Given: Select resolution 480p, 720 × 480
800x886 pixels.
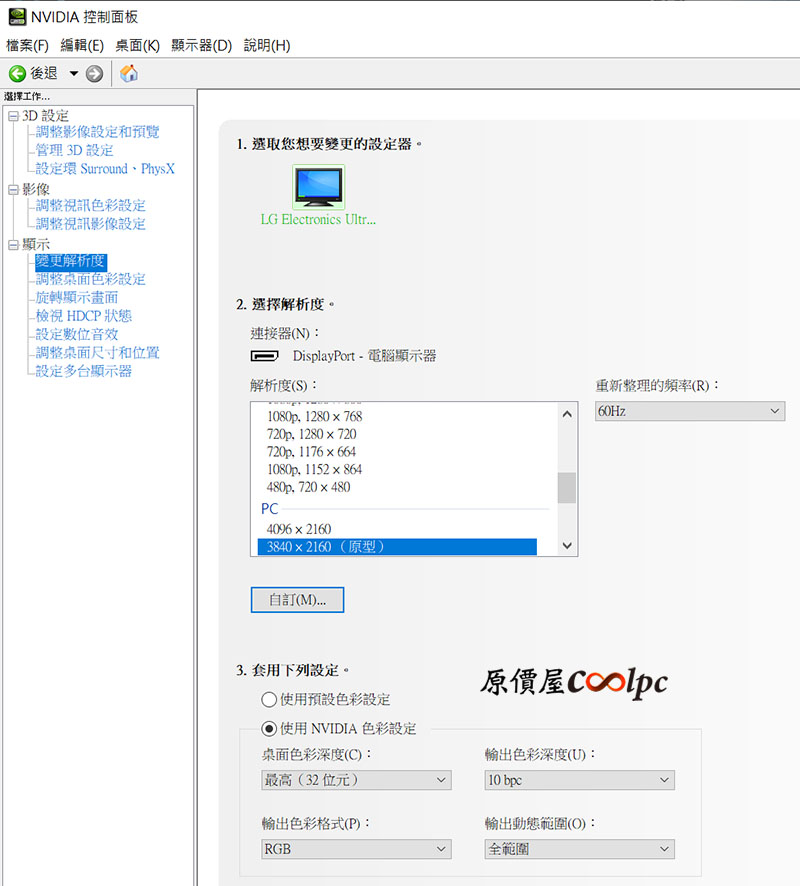Looking at the screenshot, I should (x=308, y=487).
